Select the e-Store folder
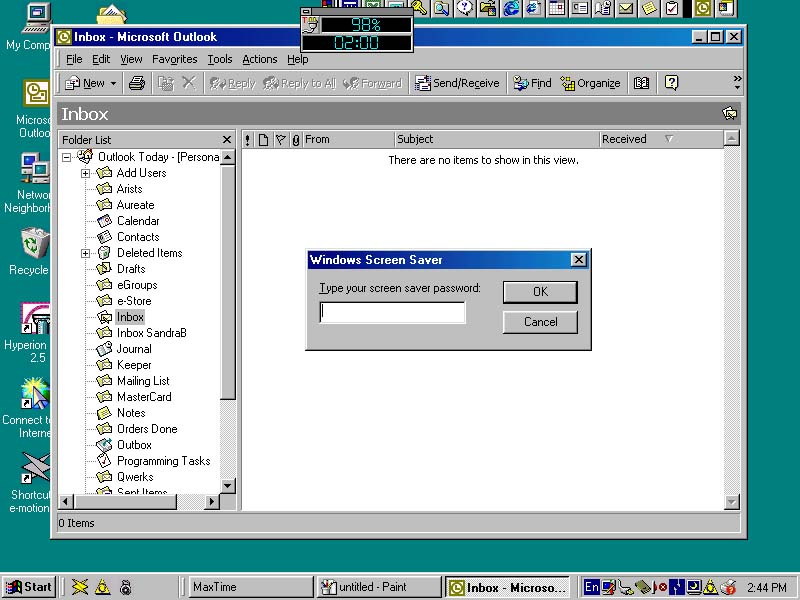The width and height of the screenshot is (800, 600). tap(134, 301)
